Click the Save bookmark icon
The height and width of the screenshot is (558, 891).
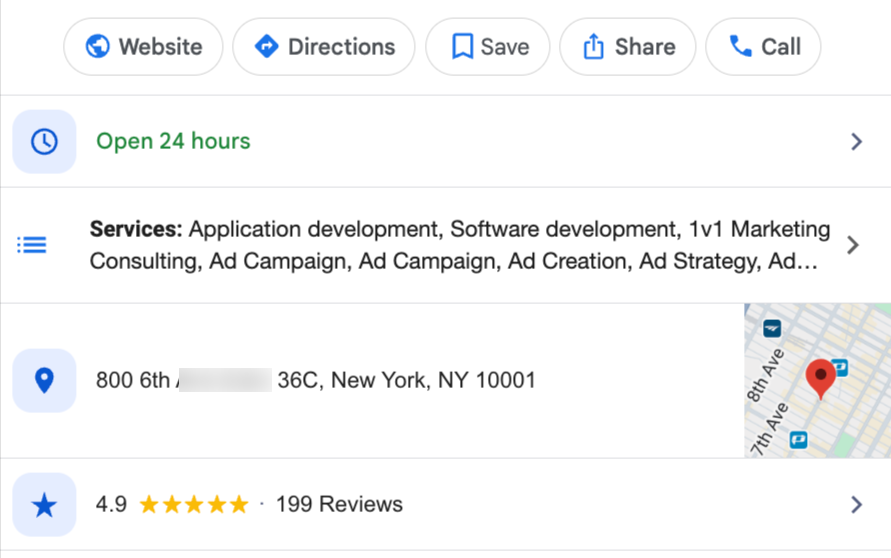coord(462,47)
